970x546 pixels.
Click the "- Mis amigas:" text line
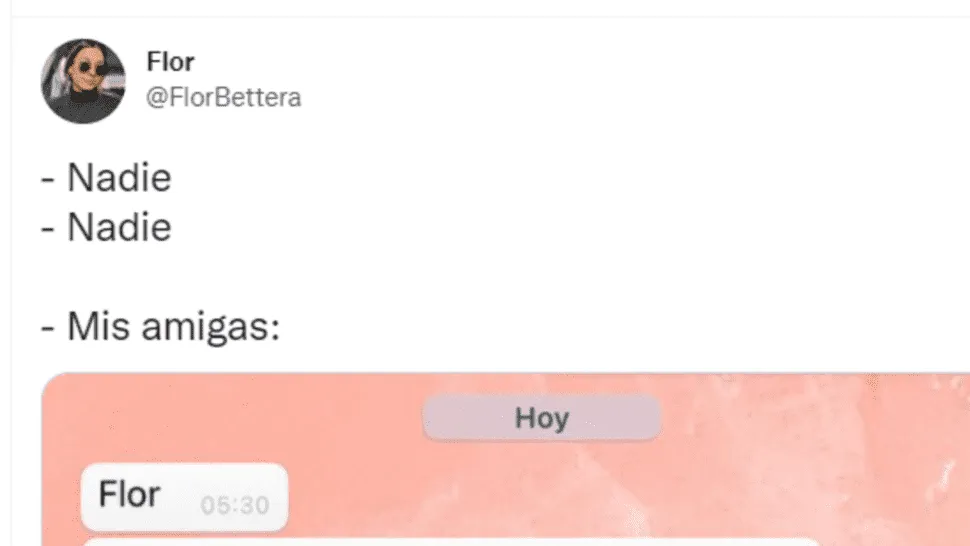click(x=160, y=326)
